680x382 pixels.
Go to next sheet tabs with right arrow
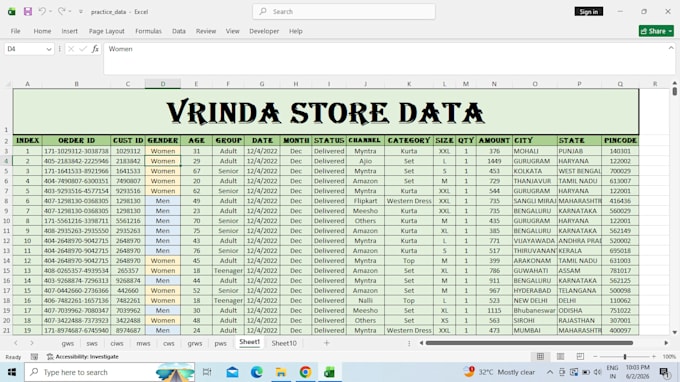(x=32, y=343)
